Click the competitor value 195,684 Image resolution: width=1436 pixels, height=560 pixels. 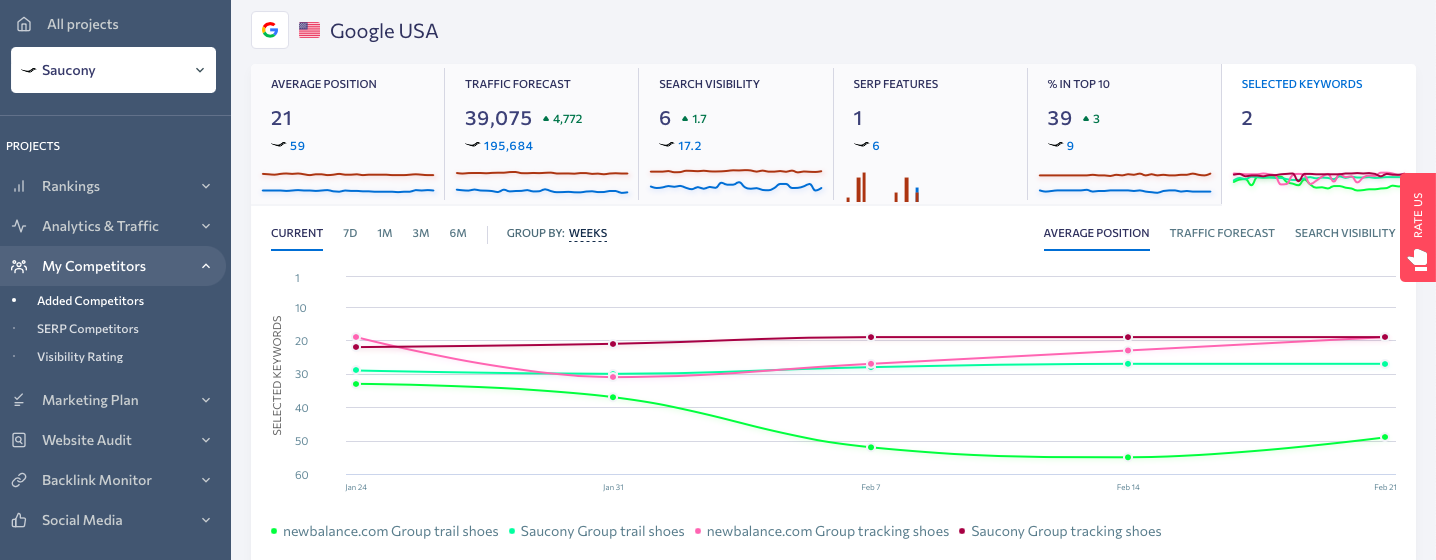pyautogui.click(x=508, y=146)
